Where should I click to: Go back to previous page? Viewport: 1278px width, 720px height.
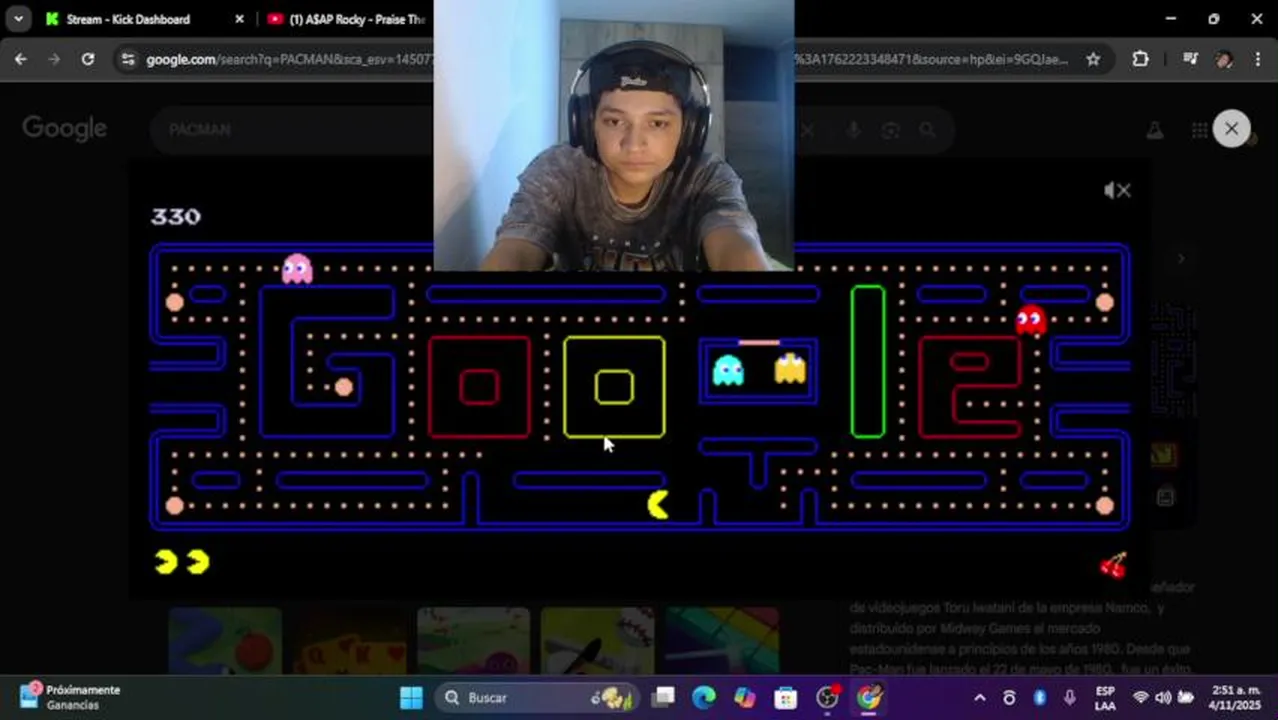tap(21, 59)
